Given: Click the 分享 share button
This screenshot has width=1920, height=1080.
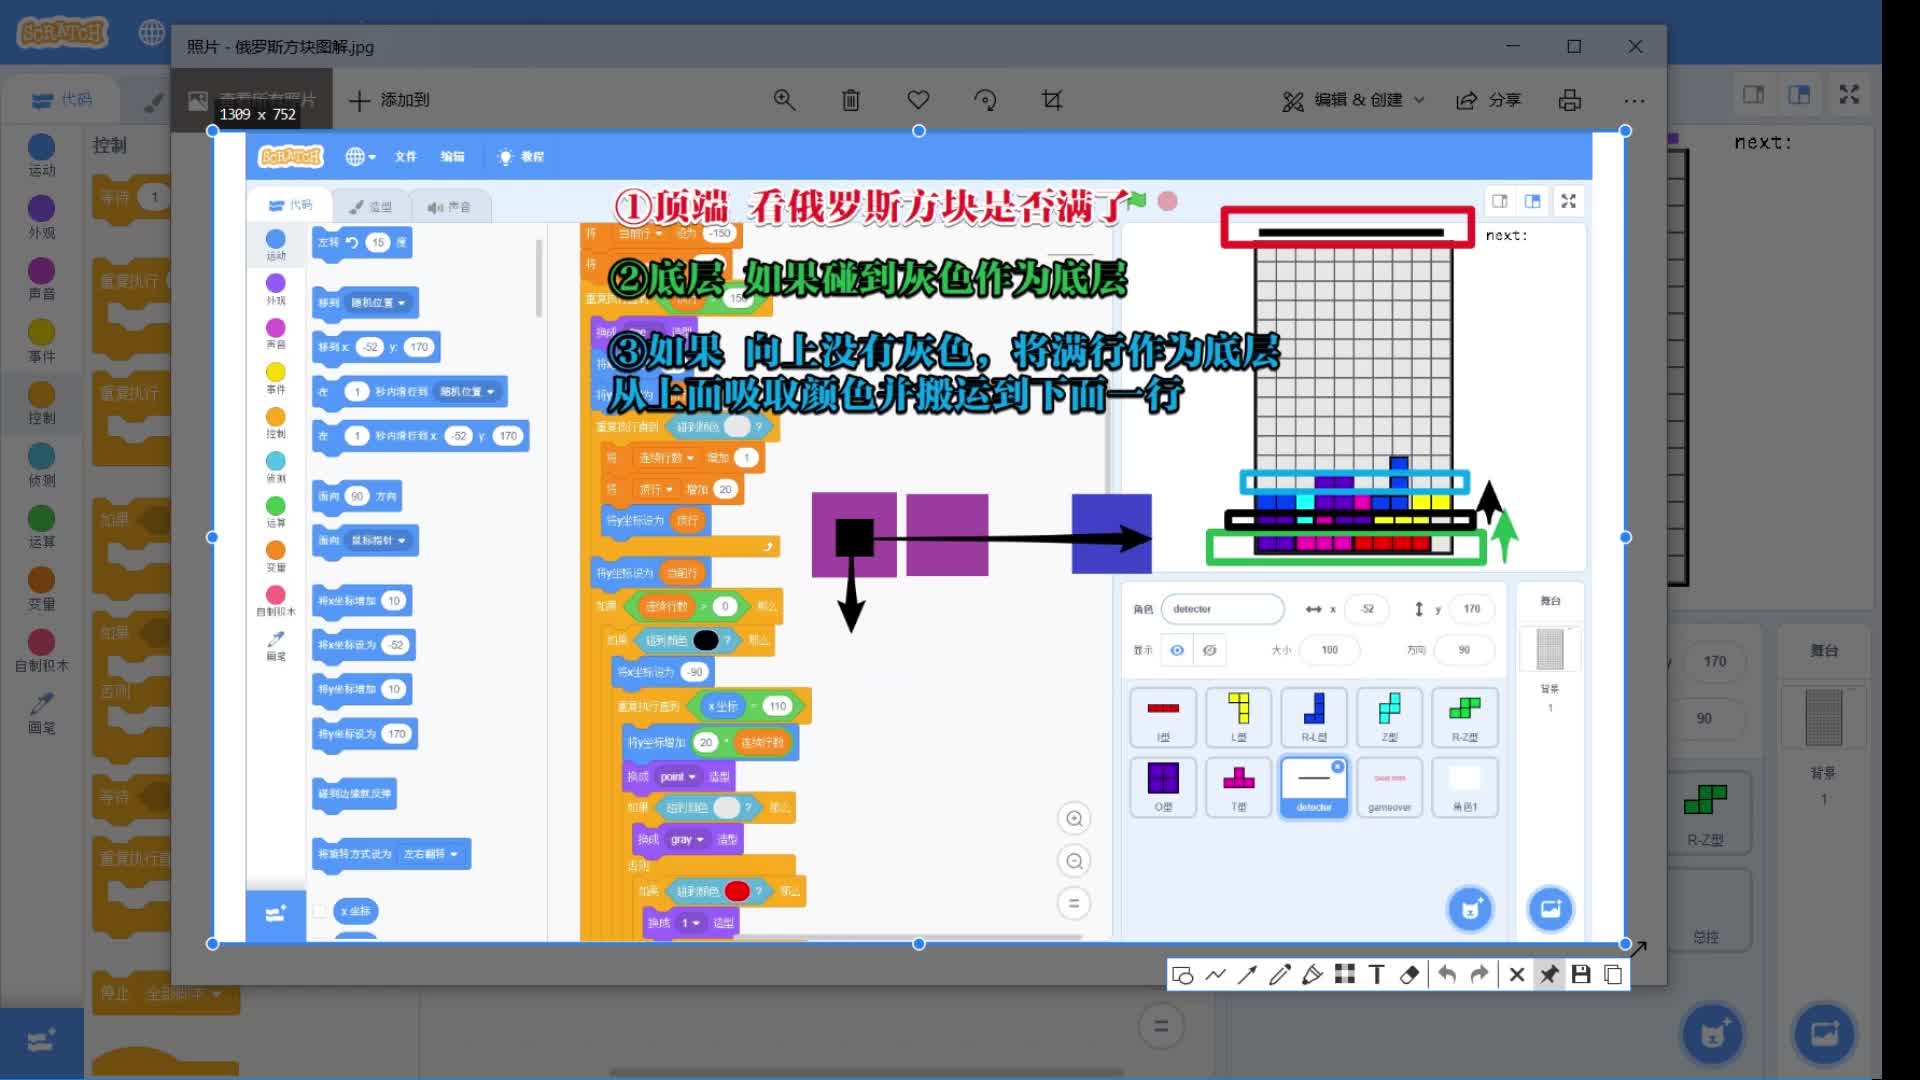Looking at the screenshot, I should pyautogui.click(x=1489, y=100).
